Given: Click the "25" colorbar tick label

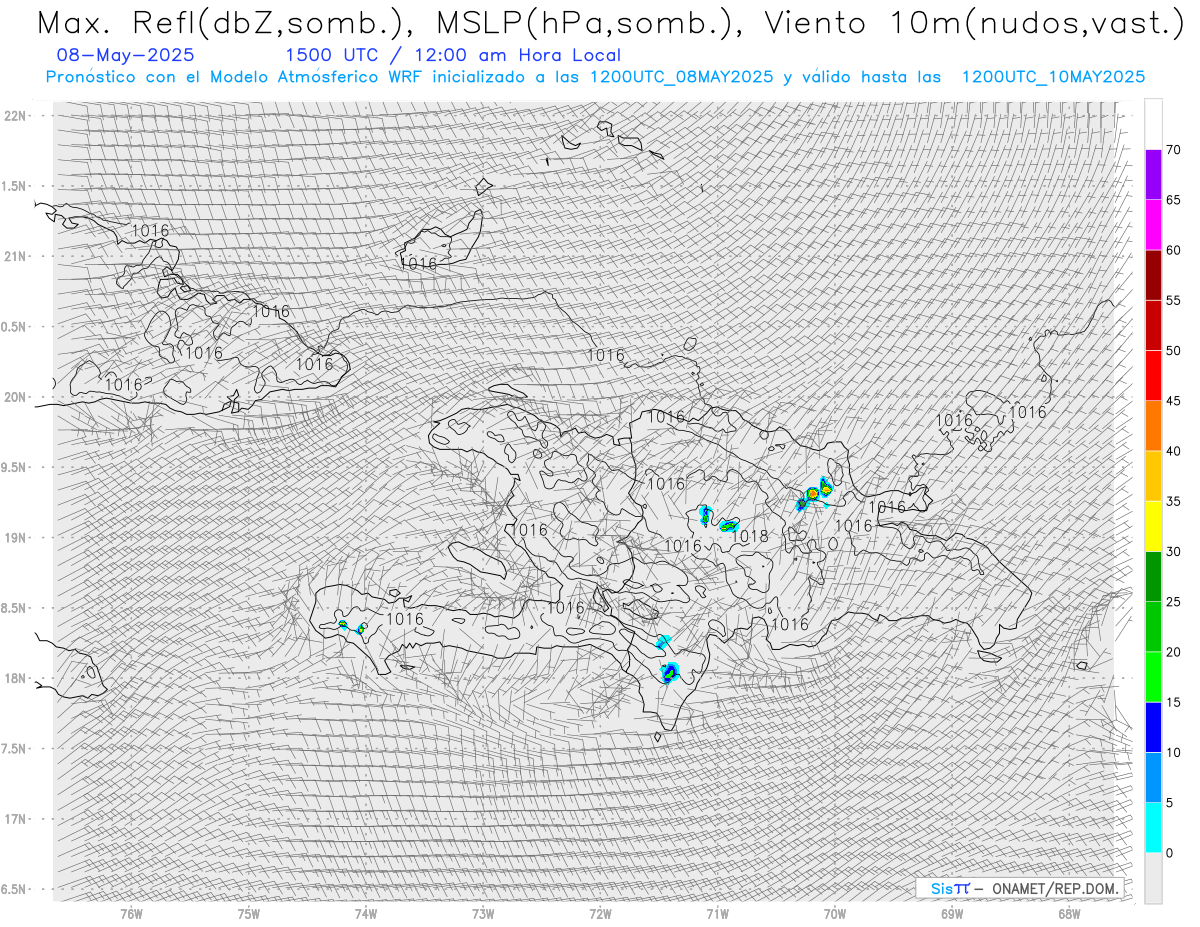Looking at the screenshot, I should tap(1173, 601).
